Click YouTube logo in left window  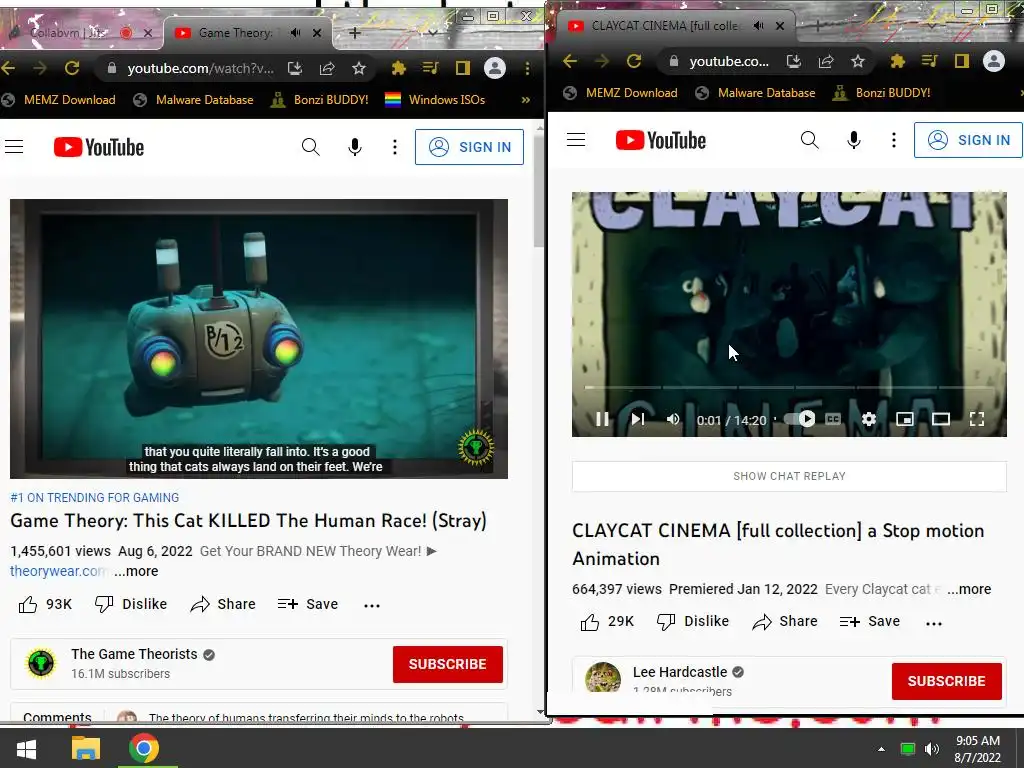pyautogui.click(x=99, y=147)
